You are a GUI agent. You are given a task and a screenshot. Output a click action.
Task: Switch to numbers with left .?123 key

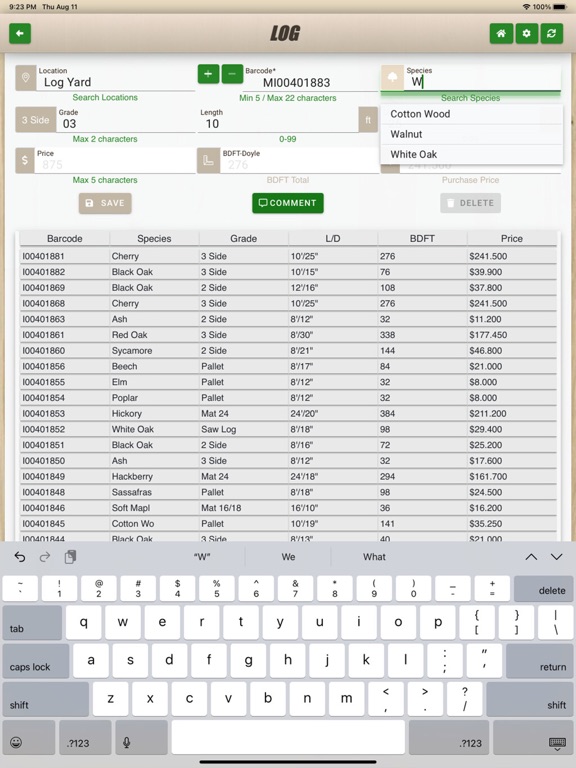click(x=85, y=737)
